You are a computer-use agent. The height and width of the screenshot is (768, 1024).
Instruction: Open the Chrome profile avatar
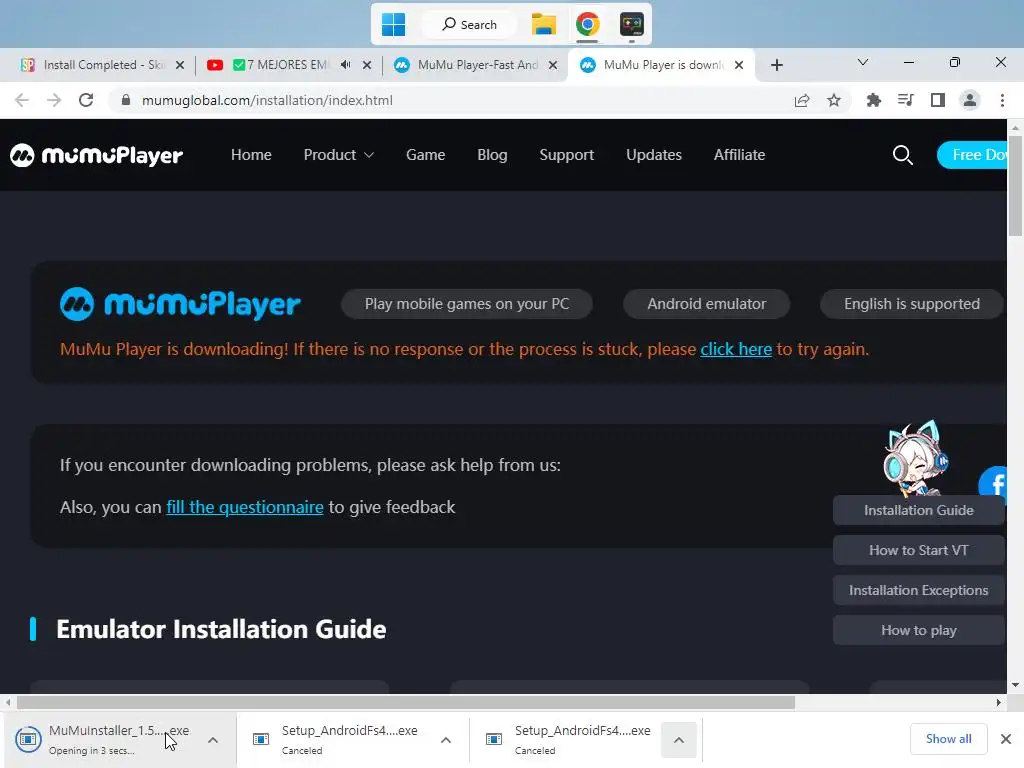tap(970, 100)
